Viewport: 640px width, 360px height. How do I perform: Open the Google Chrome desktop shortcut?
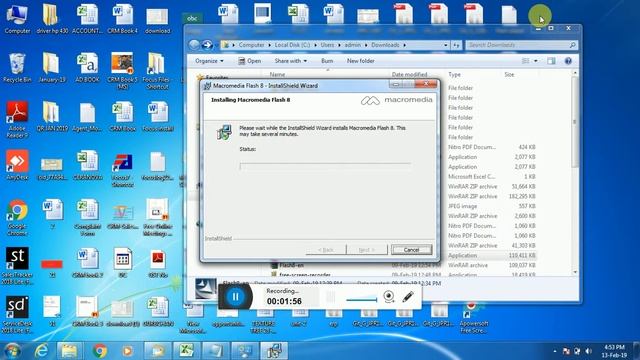coord(17,218)
